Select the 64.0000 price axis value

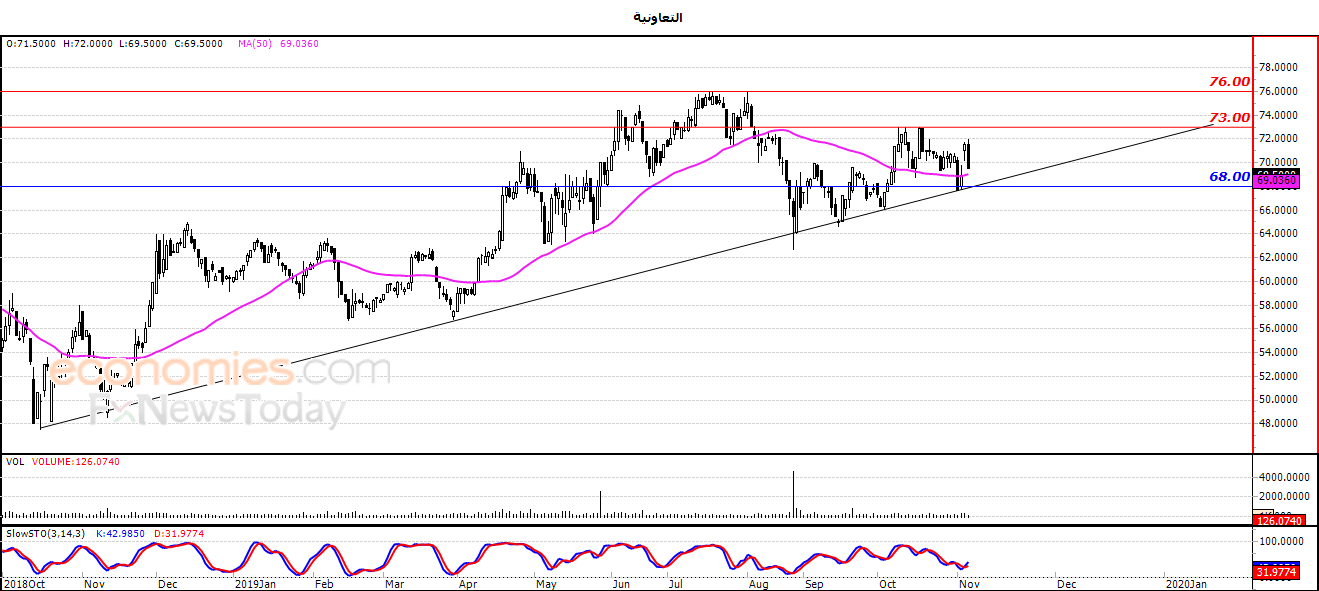pyautogui.click(x=1279, y=234)
